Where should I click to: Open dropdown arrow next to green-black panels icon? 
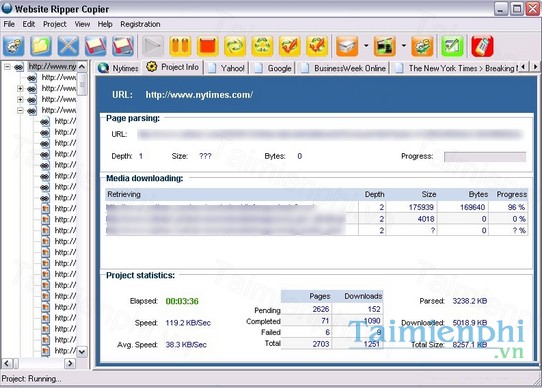click(x=403, y=46)
